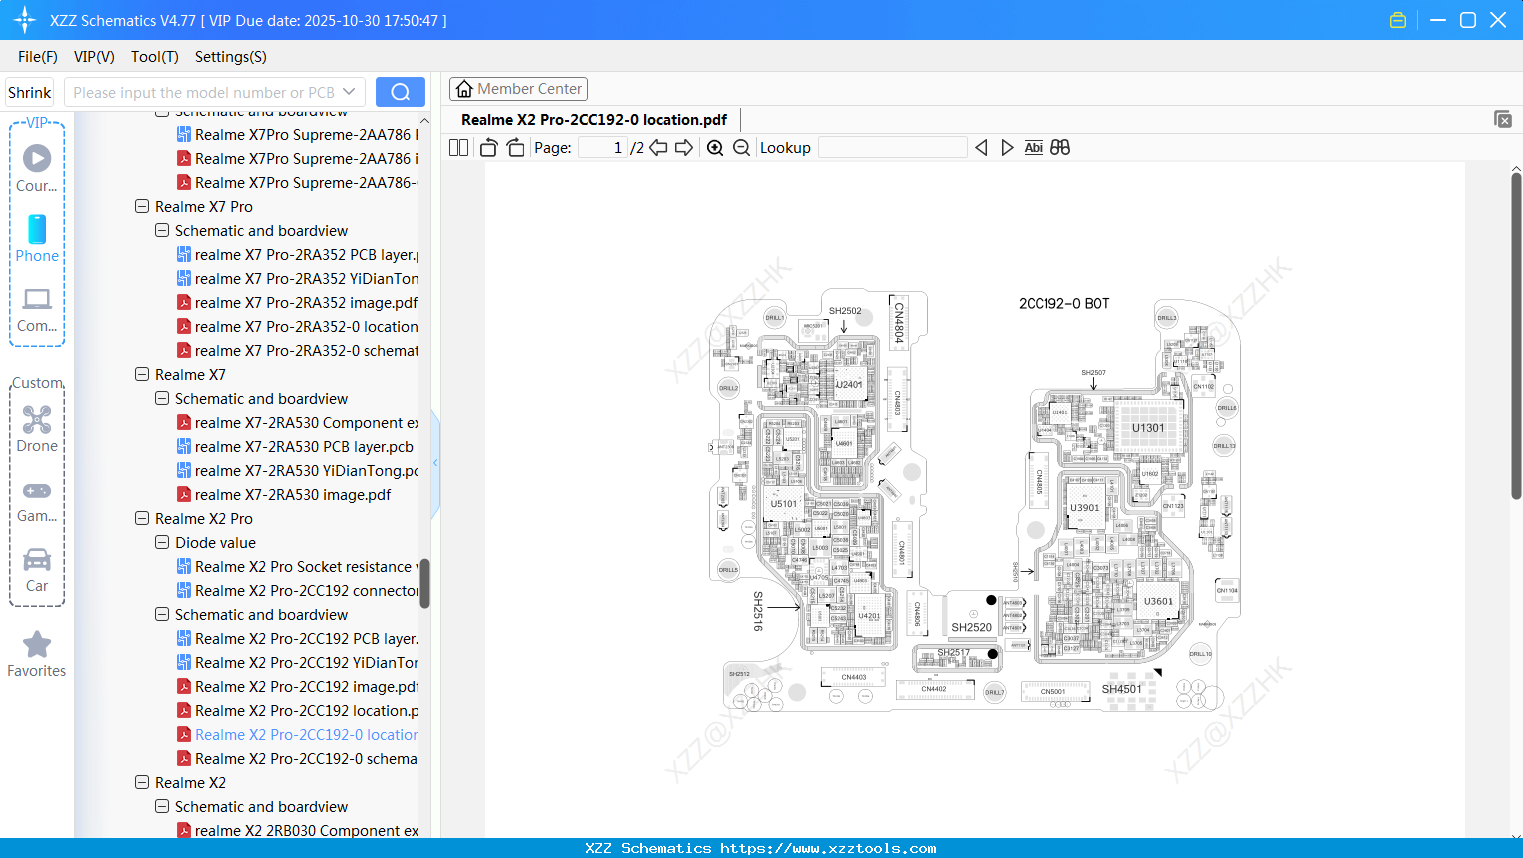This screenshot has height=858, width=1523.
Task: Open the model number dropdown arrow
Action: [349, 92]
